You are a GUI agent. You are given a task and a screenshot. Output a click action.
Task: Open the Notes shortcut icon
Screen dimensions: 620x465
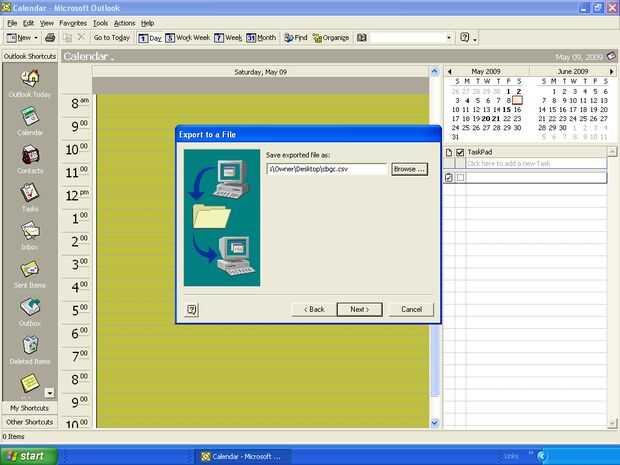tap(30, 383)
